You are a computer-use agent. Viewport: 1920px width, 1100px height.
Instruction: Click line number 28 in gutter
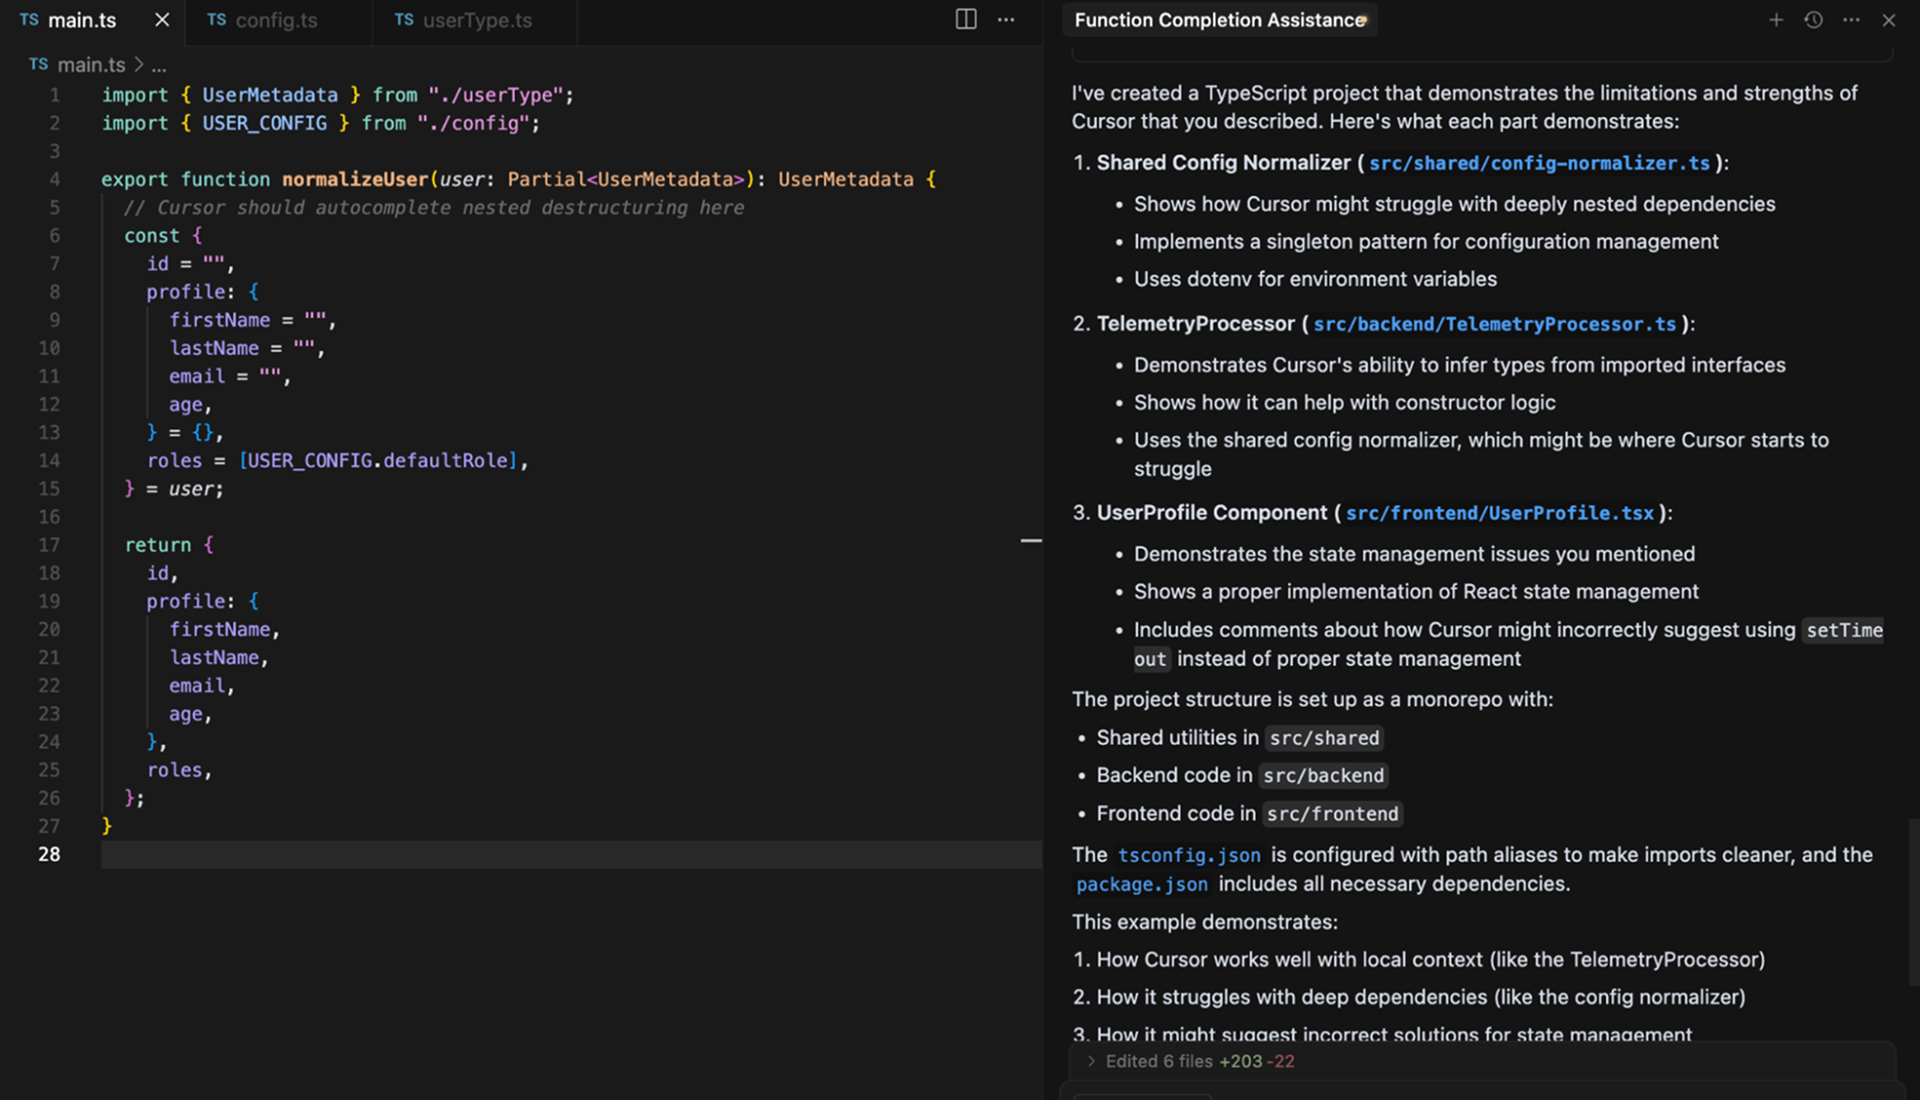click(49, 855)
